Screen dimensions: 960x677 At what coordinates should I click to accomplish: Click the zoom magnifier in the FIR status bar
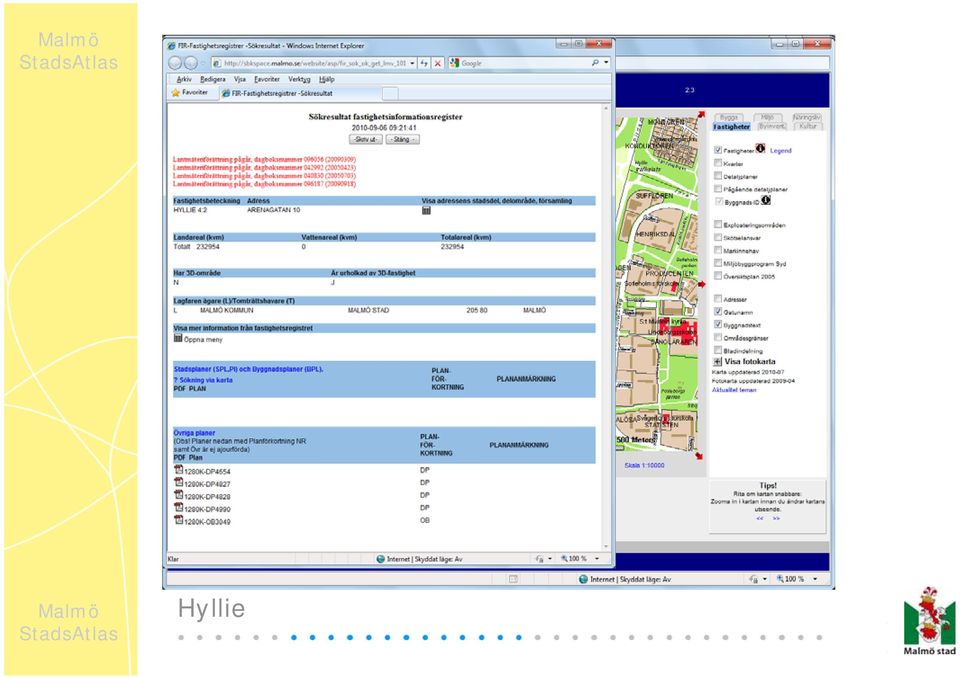coord(564,559)
